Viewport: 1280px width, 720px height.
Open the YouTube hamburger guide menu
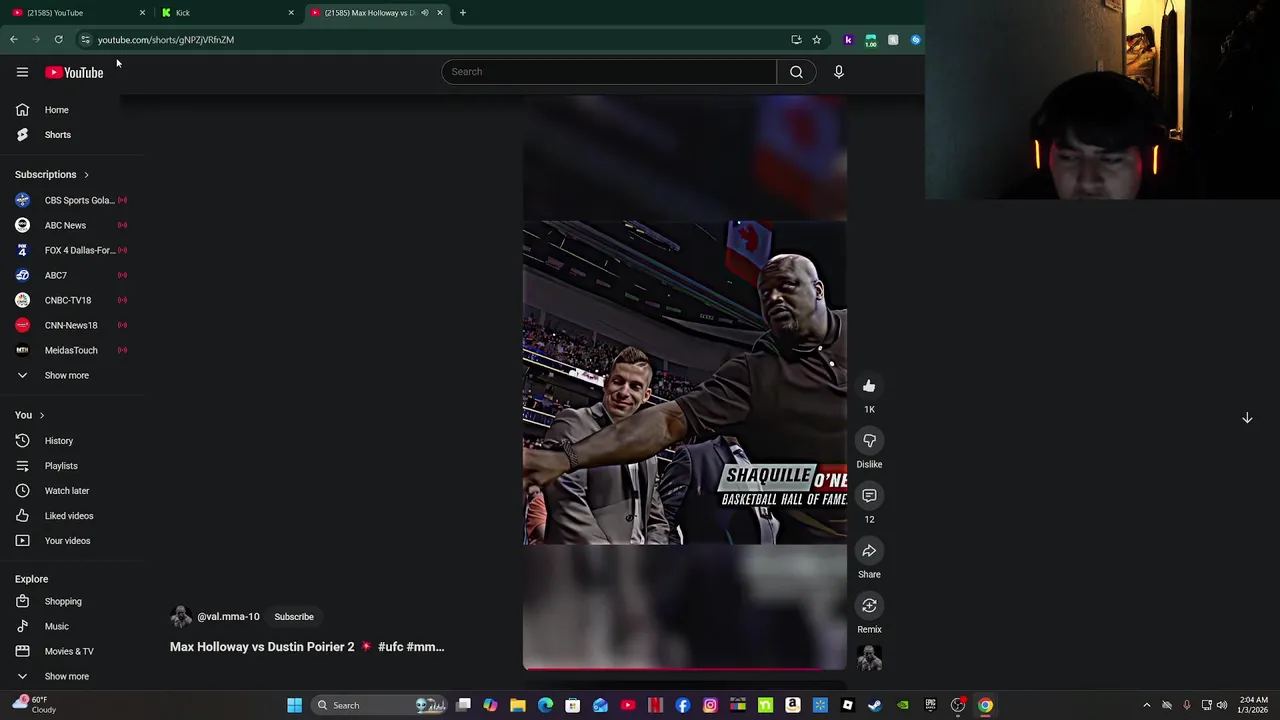22,72
